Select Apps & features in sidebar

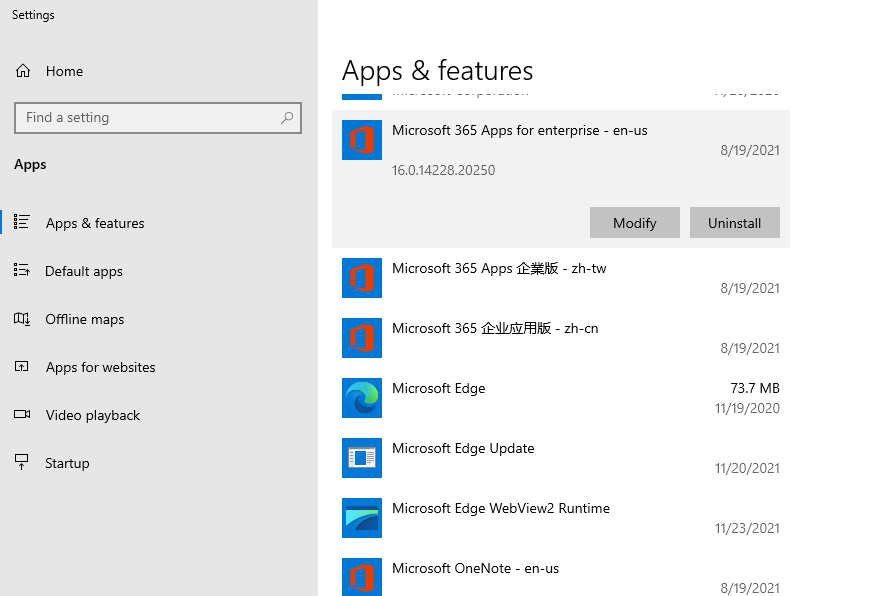[159, 223]
